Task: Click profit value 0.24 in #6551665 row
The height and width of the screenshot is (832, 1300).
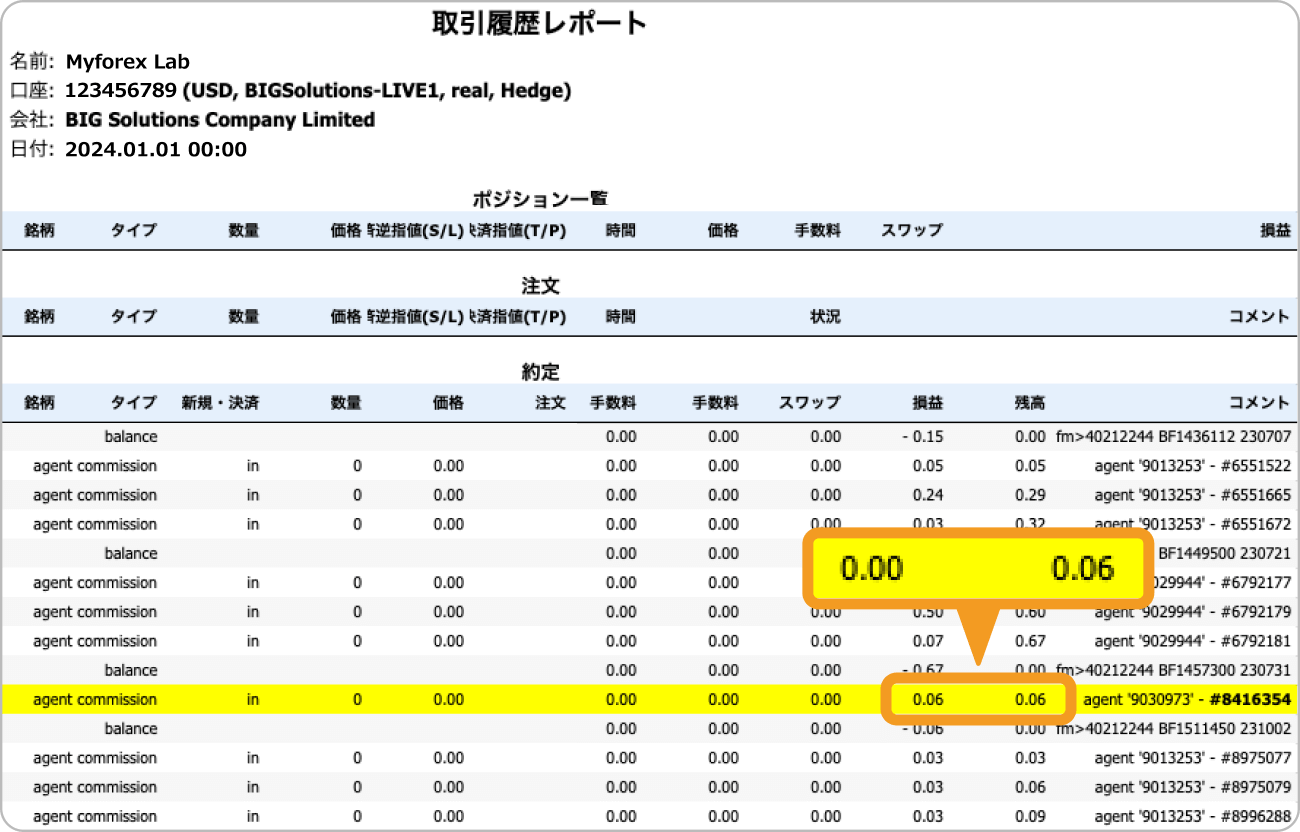Action: tap(927, 495)
